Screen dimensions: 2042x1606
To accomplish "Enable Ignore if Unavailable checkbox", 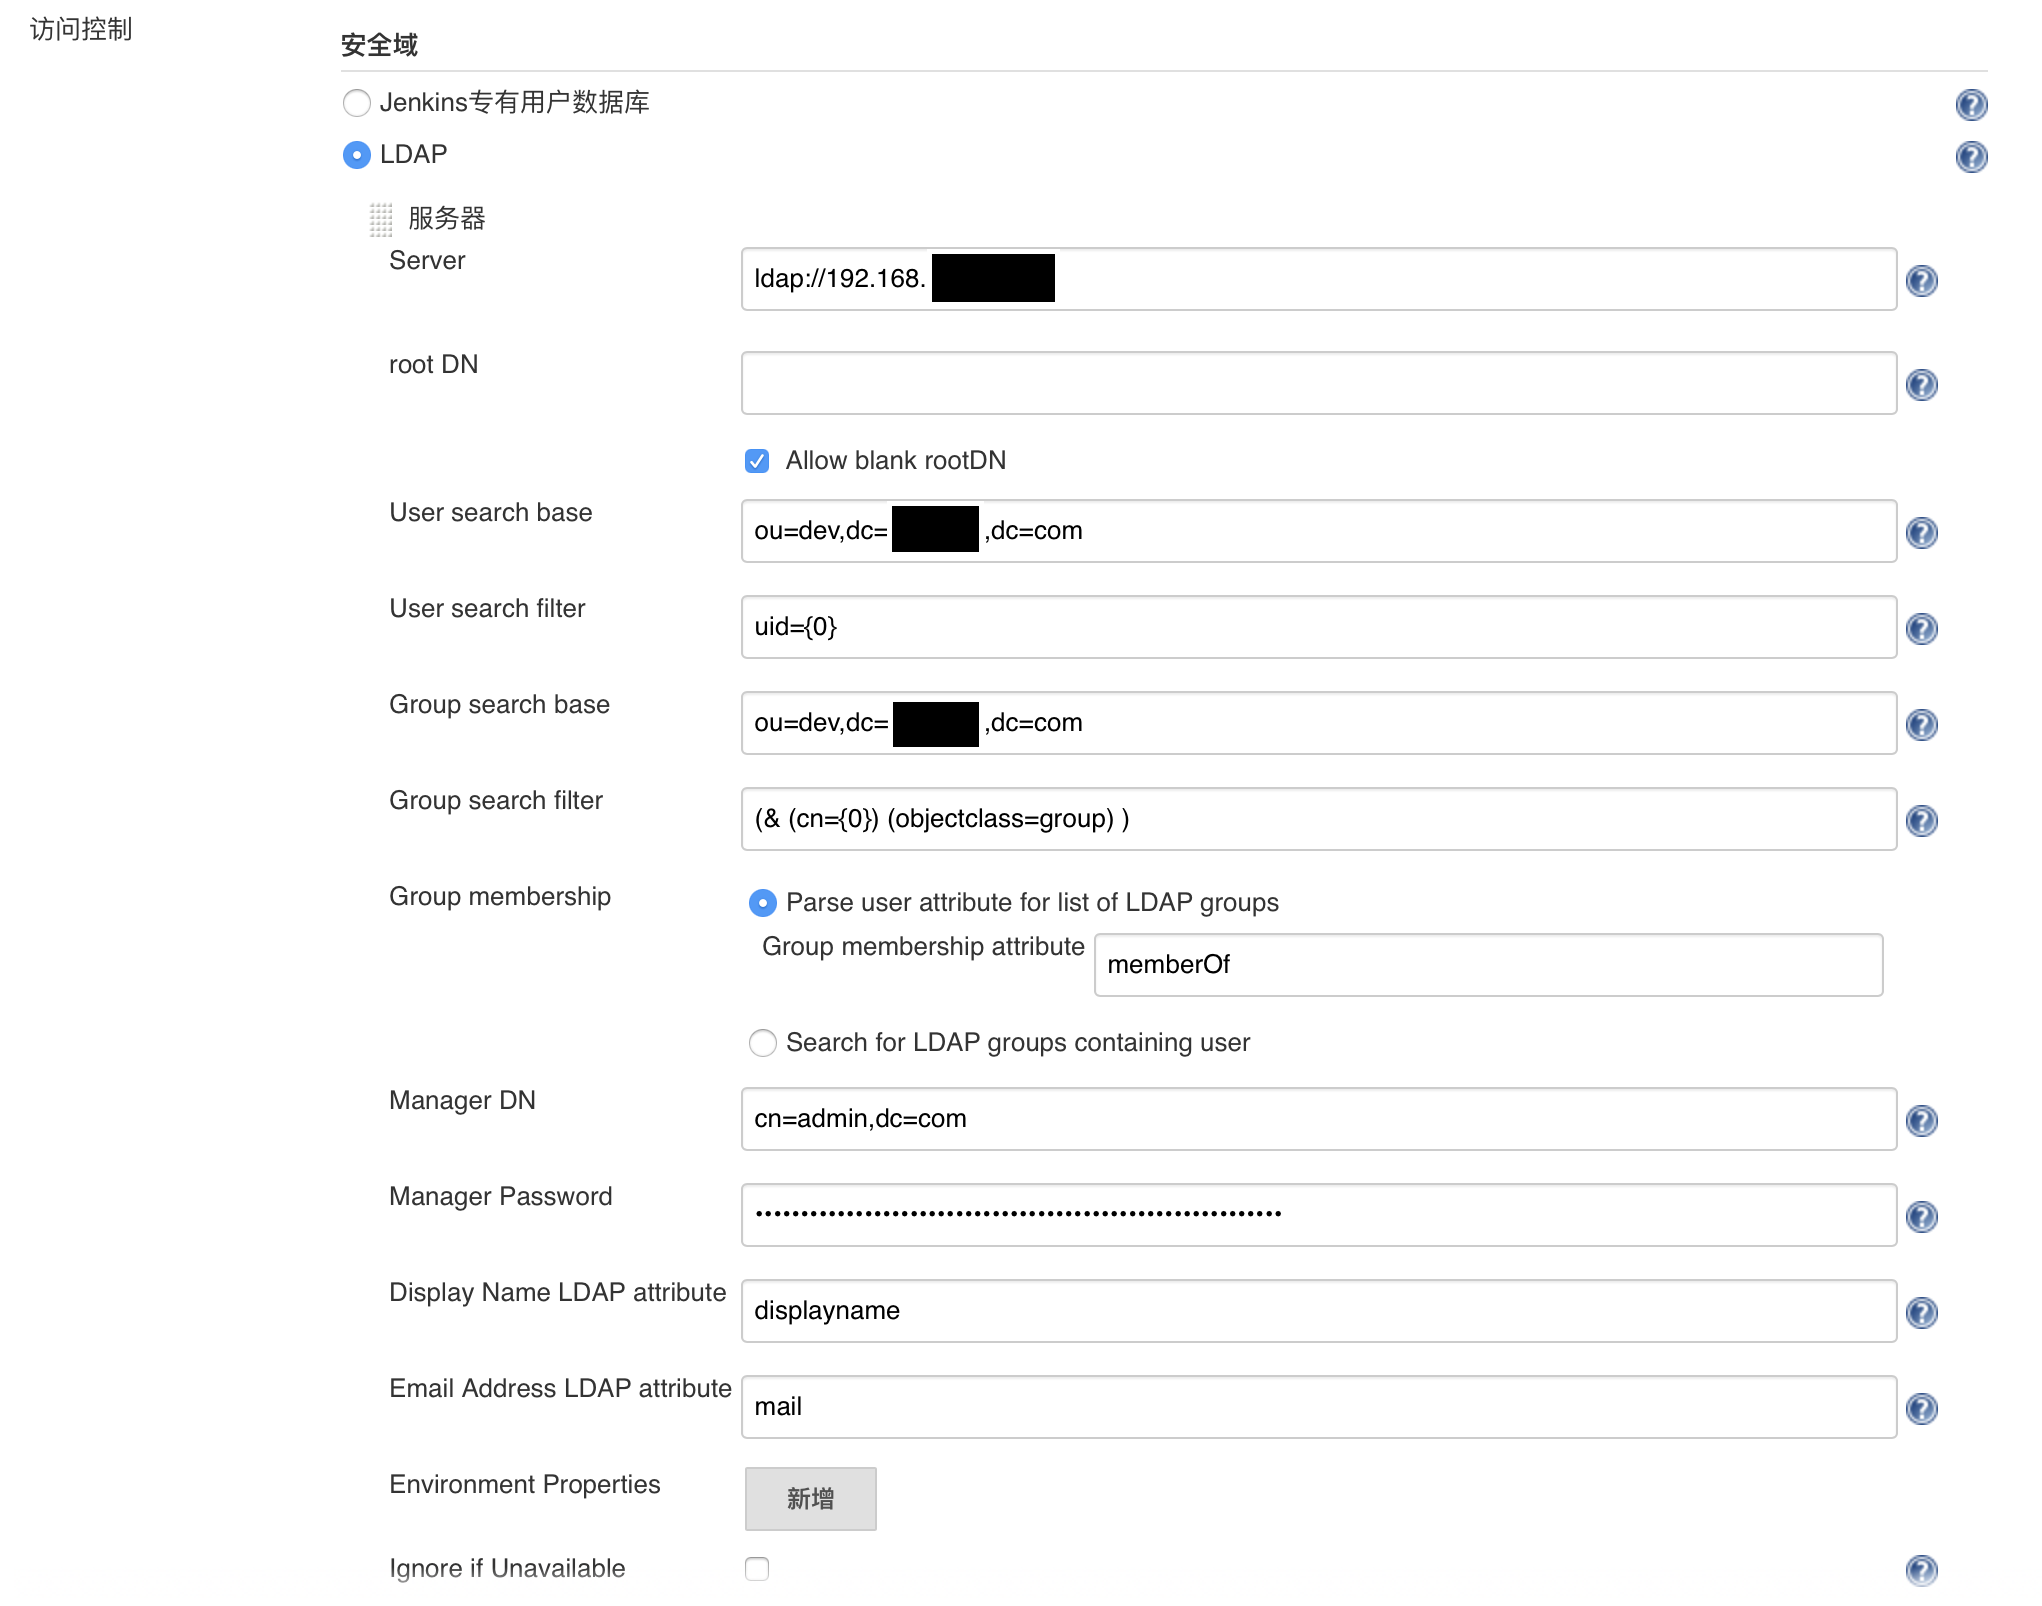I will [757, 1569].
